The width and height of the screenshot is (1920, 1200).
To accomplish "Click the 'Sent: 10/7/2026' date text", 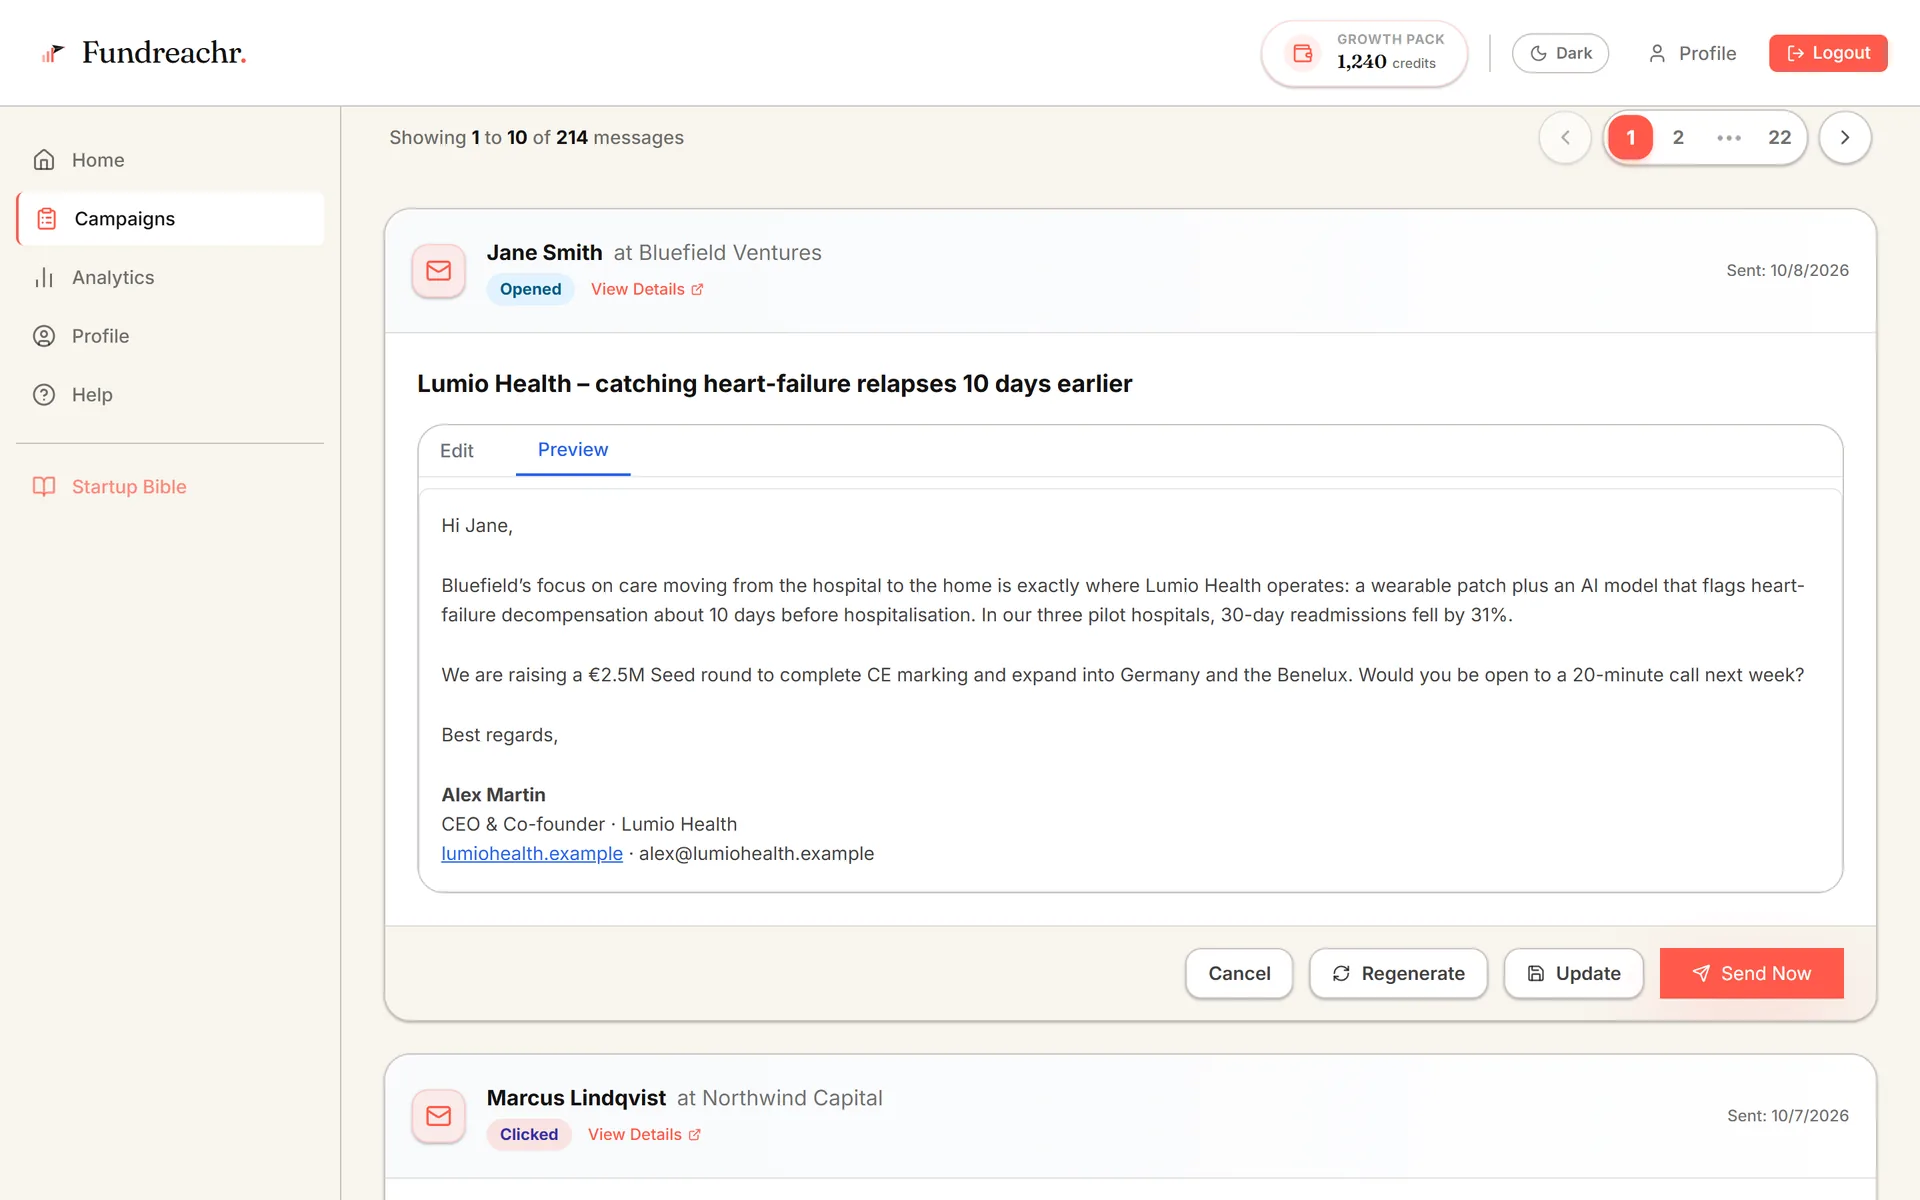I will coord(1787,1116).
